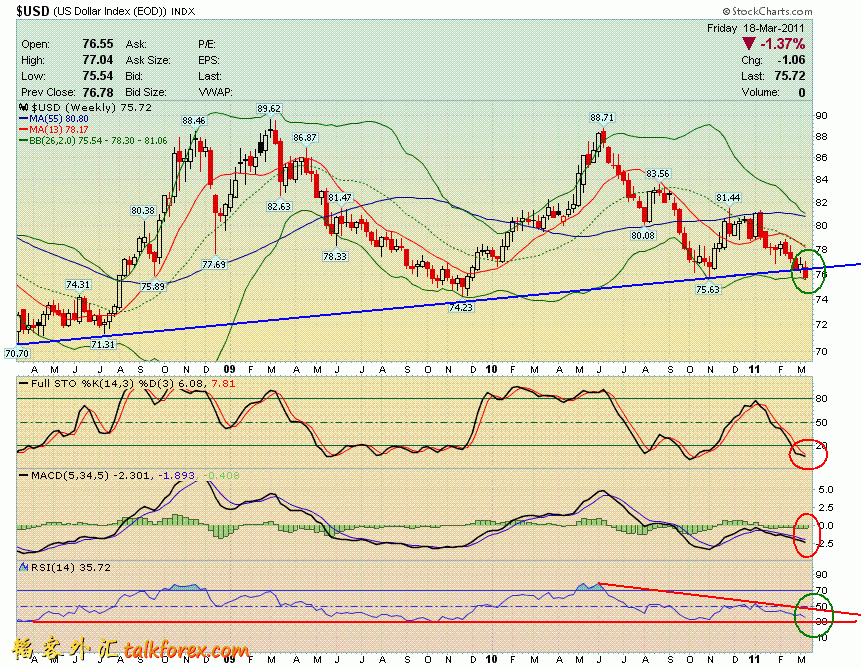Click the small line icon beside RSI(14)
This screenshot has width=861, height=668.
coord(24,567)
